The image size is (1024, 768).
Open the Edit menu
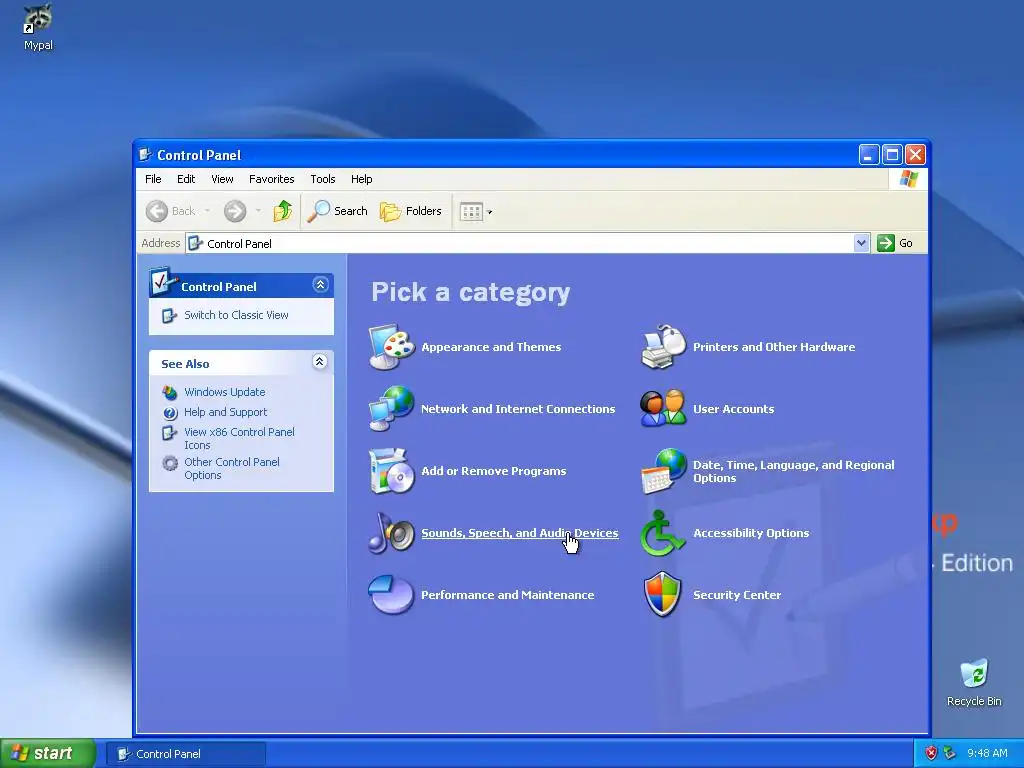pyautogui.click(x=186, y=179)
